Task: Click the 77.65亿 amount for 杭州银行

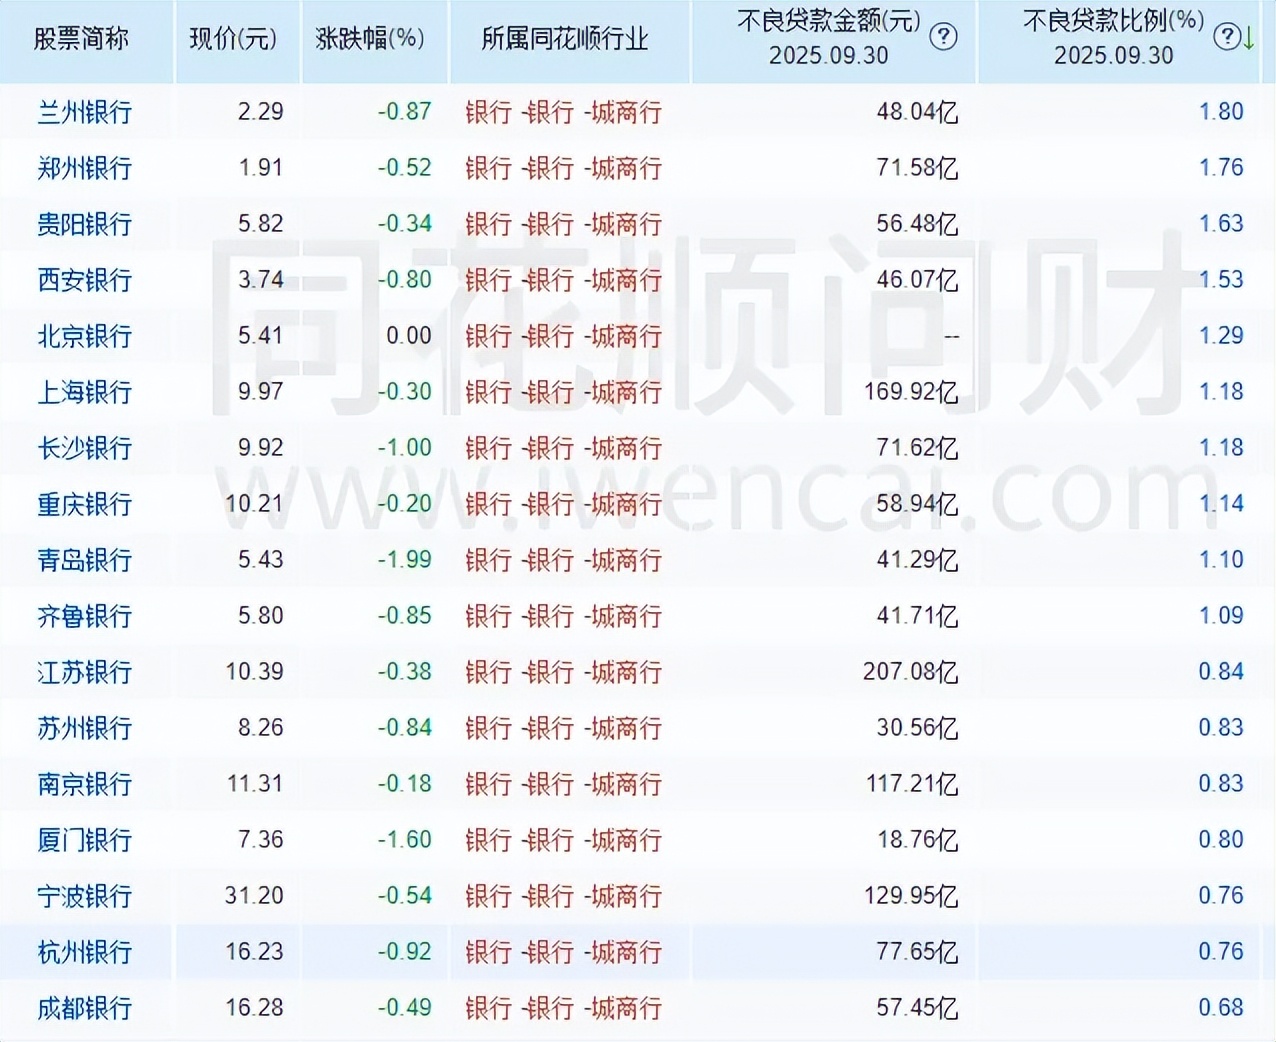Action: [x=917, y=952]
